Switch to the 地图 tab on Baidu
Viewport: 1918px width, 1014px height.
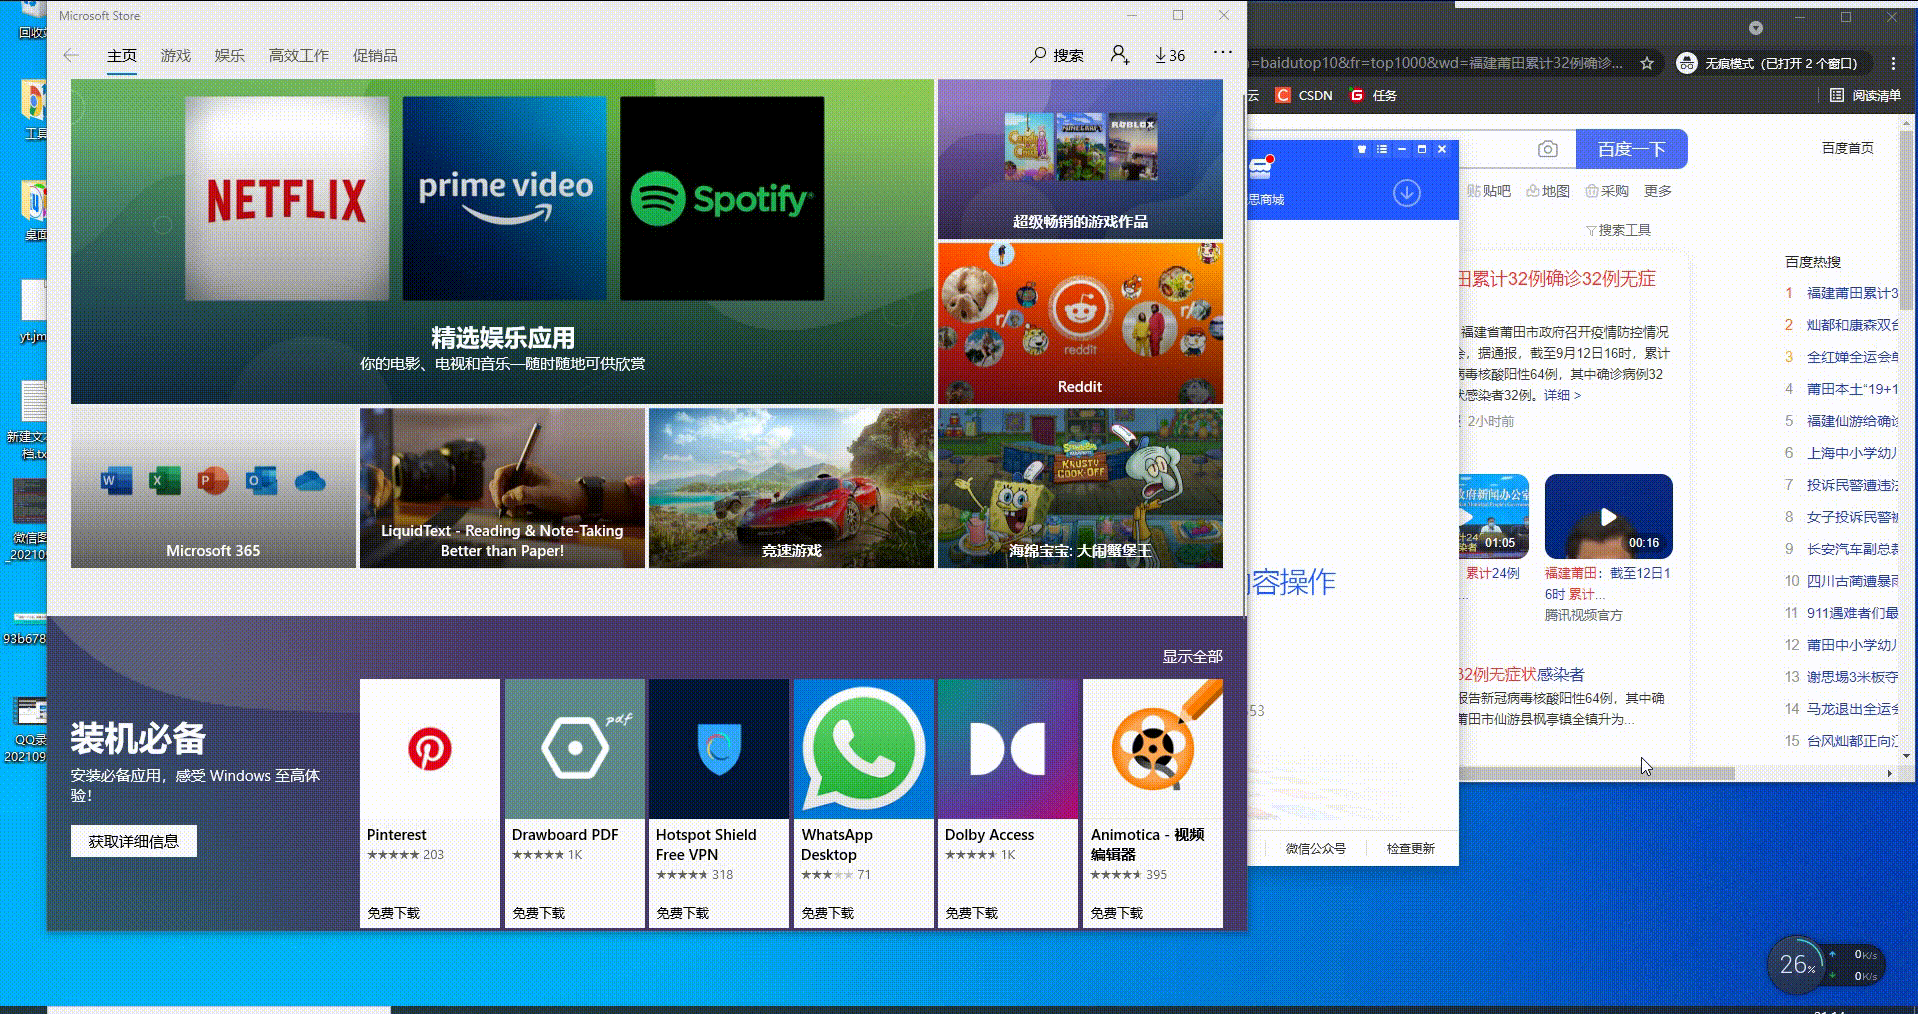(1548, 191)
